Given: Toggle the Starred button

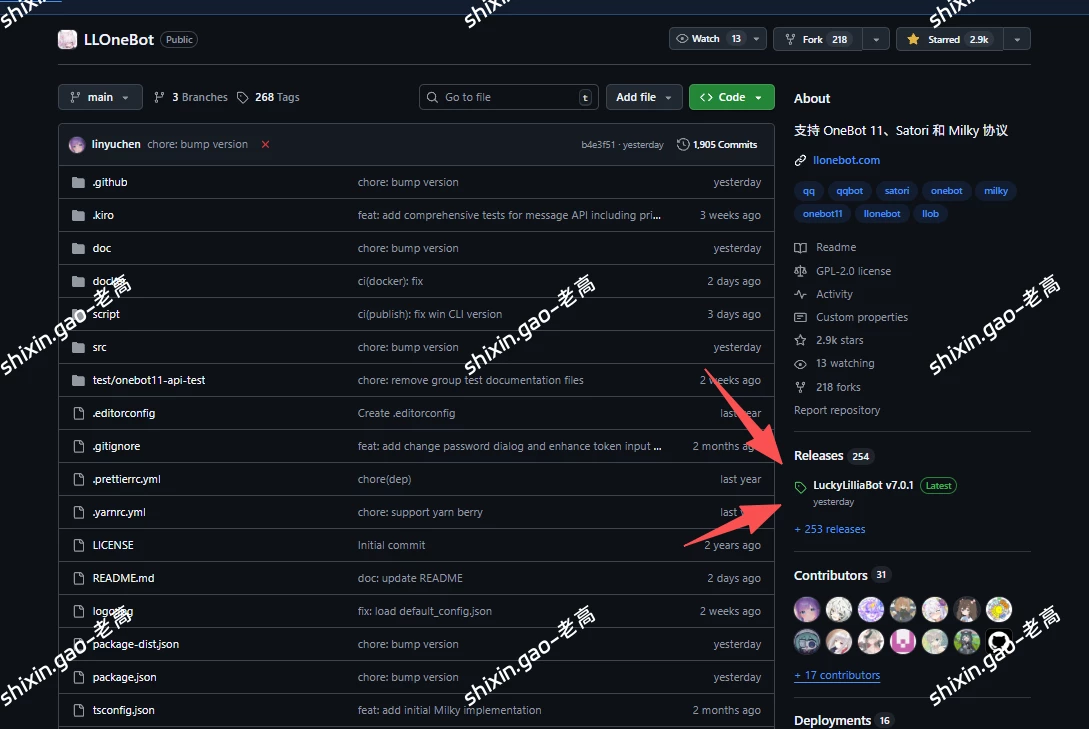Looking at the screenshot, I should (948, 39).
